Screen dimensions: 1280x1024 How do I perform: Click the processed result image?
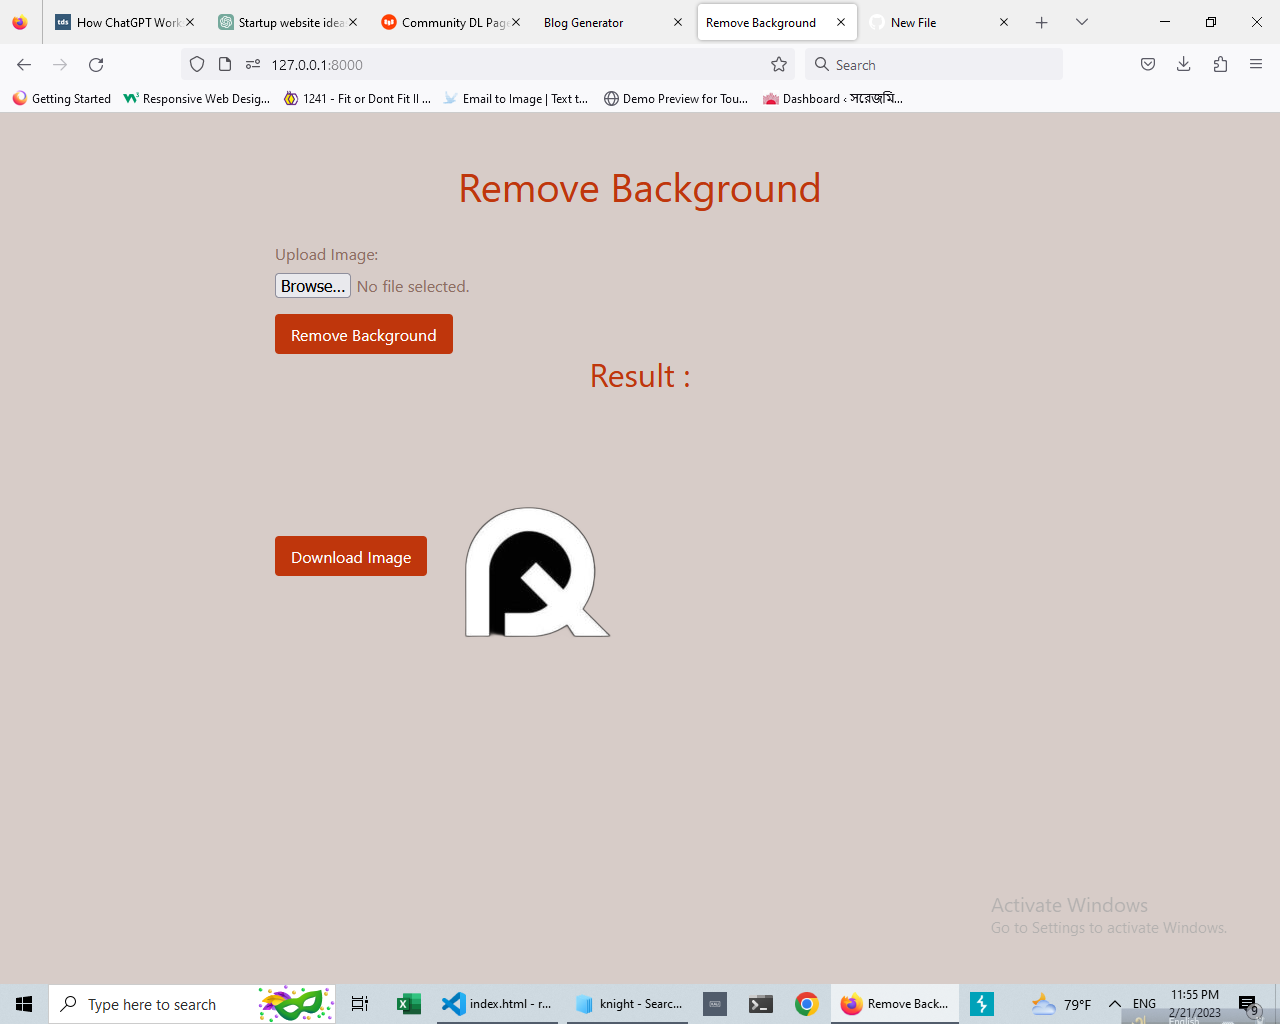pos(536,571)
